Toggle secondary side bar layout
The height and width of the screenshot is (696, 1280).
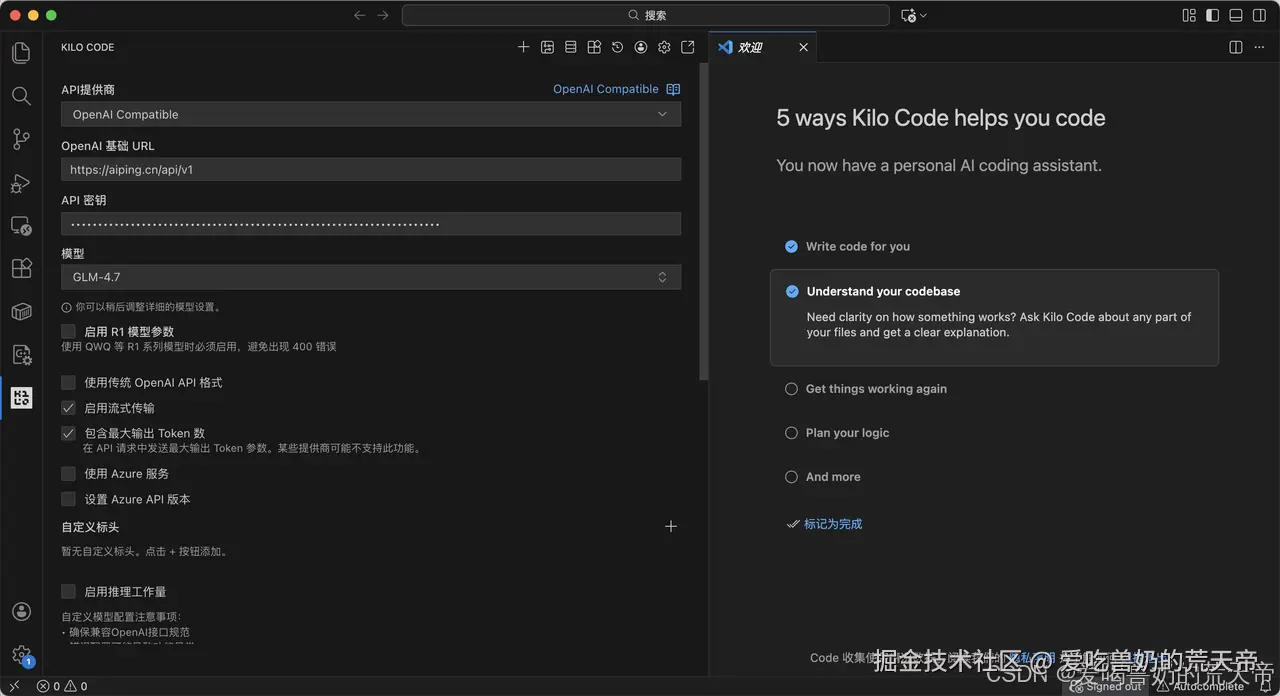tap(1260, 15)
